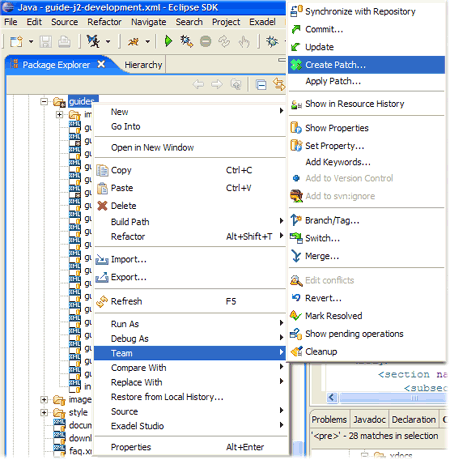Viewport: 450px width, 460px height.
Task: Click the green Run toolbar button
Action: coord(168,41)
